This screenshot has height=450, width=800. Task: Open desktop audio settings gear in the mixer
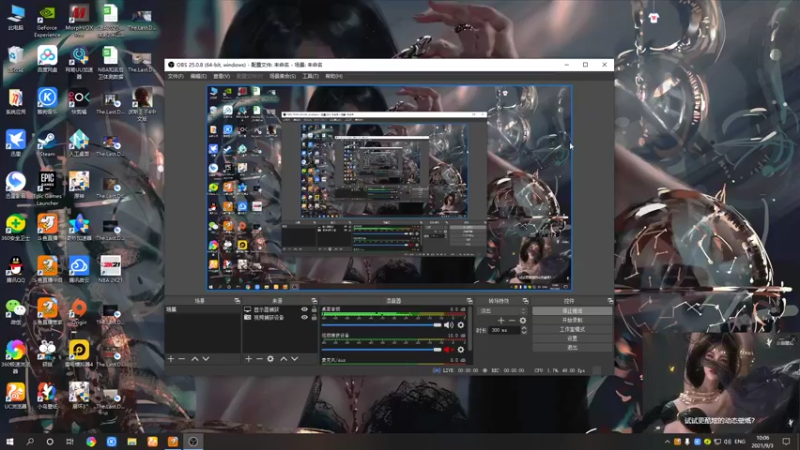(x=461, y=325)
